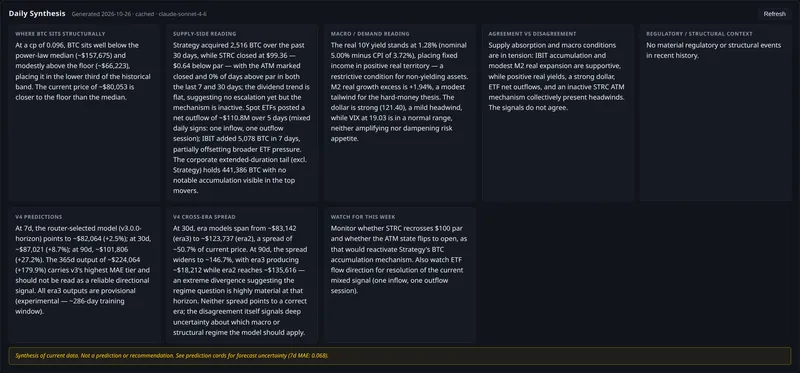Open the V4 Predictions card
Viewport: 800px width, 373px height.
84,275
